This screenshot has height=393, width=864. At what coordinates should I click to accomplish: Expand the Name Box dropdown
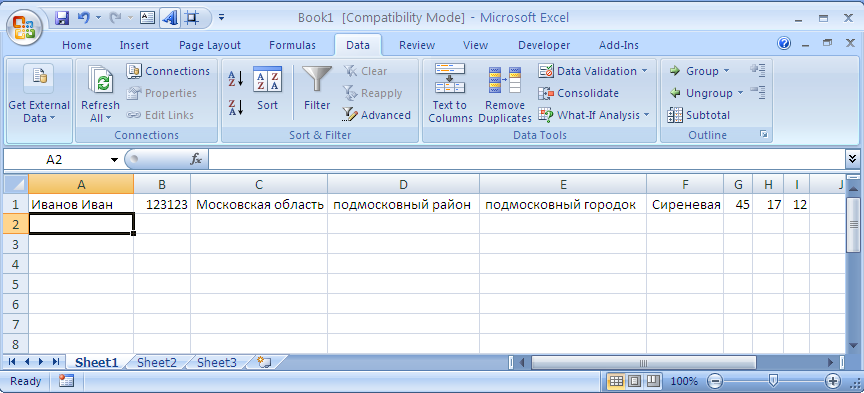click(115, 160)
